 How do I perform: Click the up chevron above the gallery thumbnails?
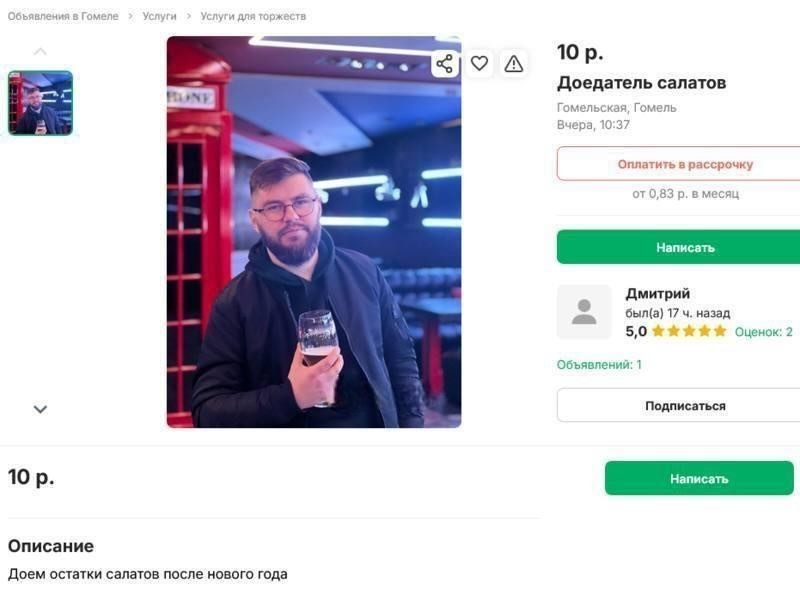(x=41, y=48)
